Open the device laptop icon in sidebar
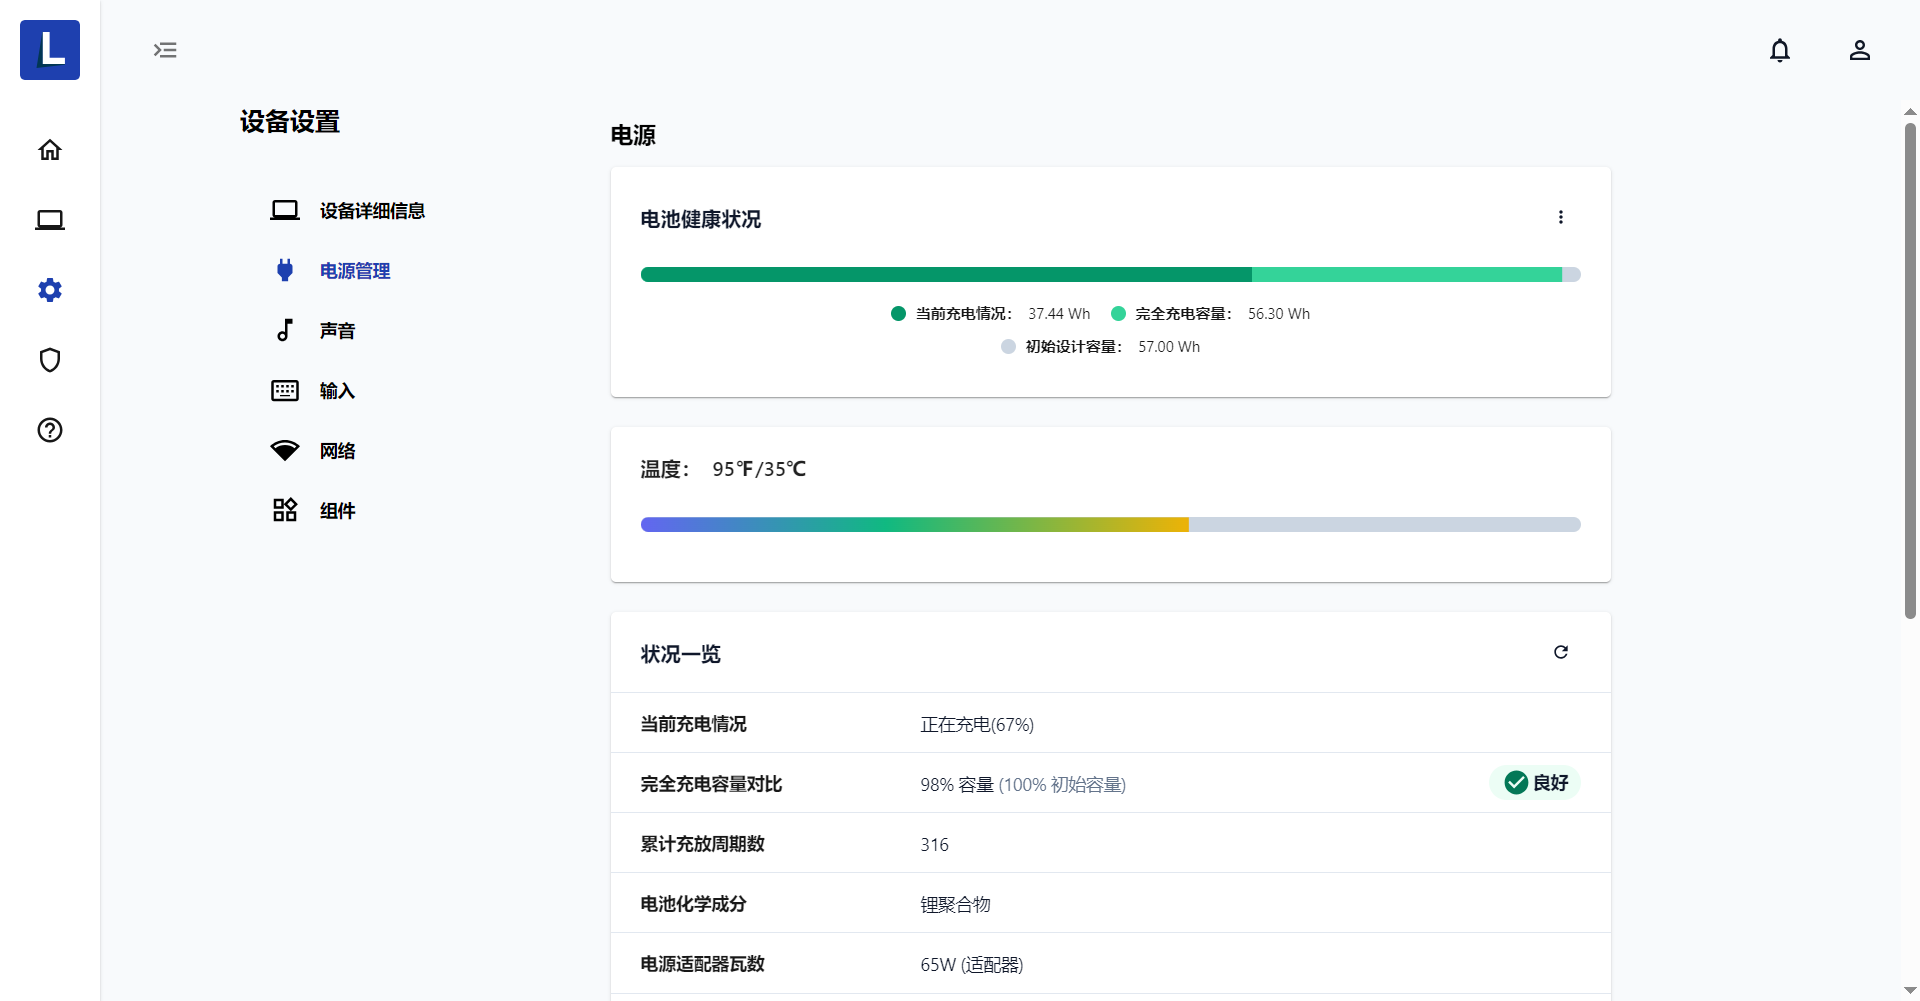The height and width of the screenshot is (1001, 1920). 50,220
